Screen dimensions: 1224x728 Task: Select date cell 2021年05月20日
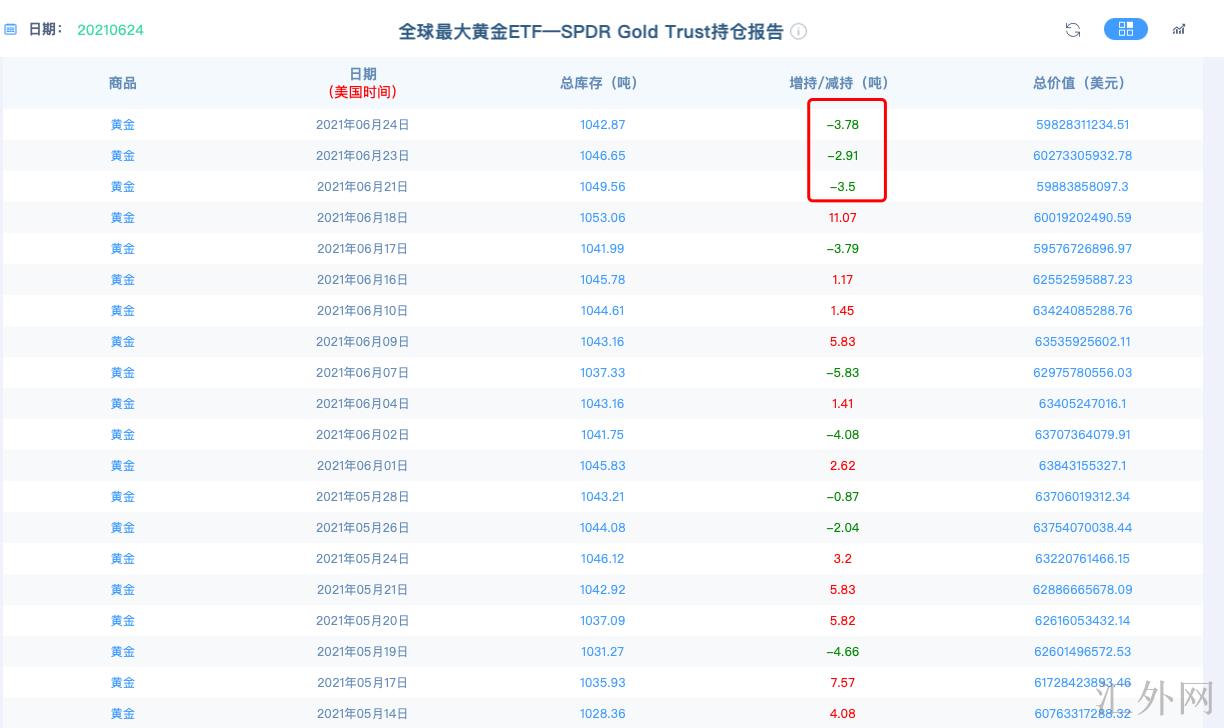(363, 621)
